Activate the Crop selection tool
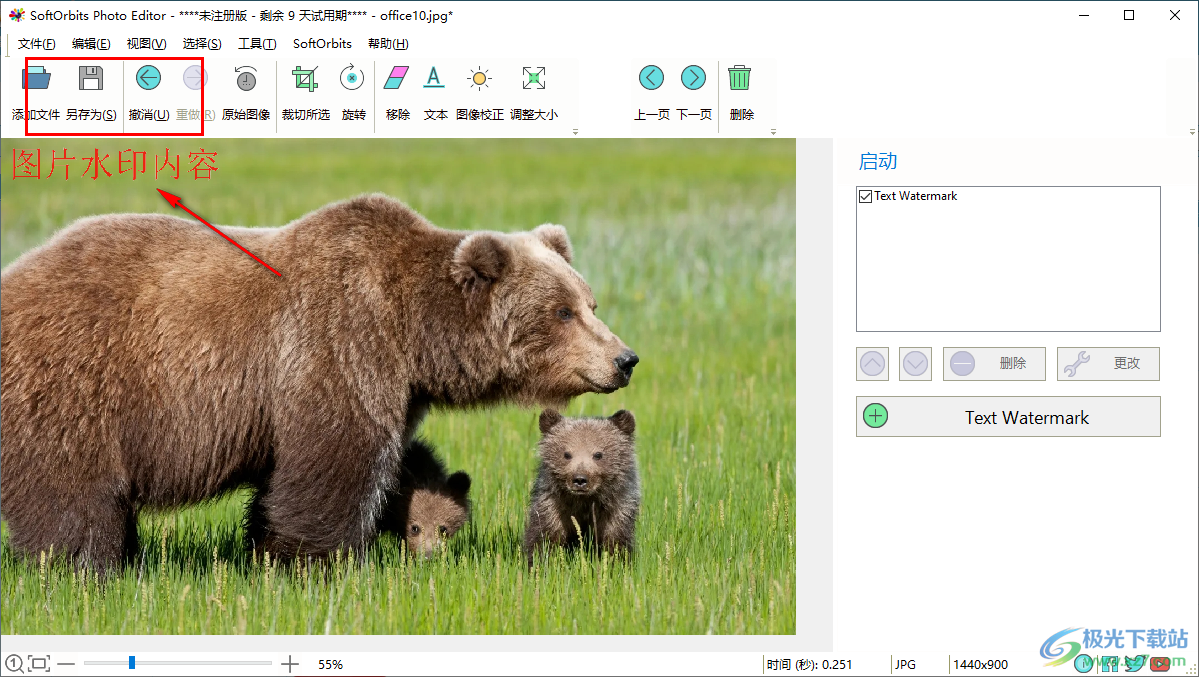 (304, 77)
